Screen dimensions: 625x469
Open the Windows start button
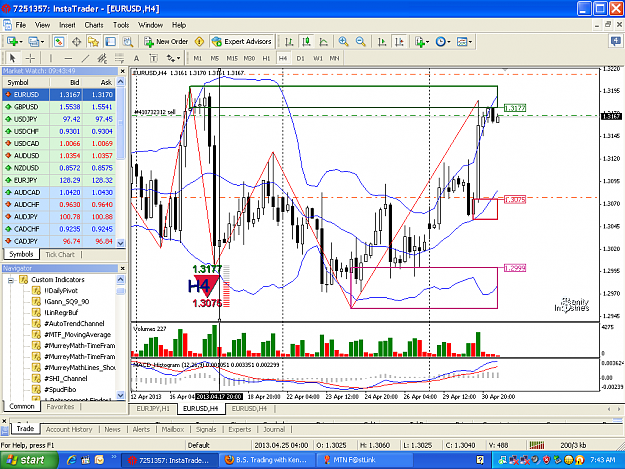[x=27, y=460]
